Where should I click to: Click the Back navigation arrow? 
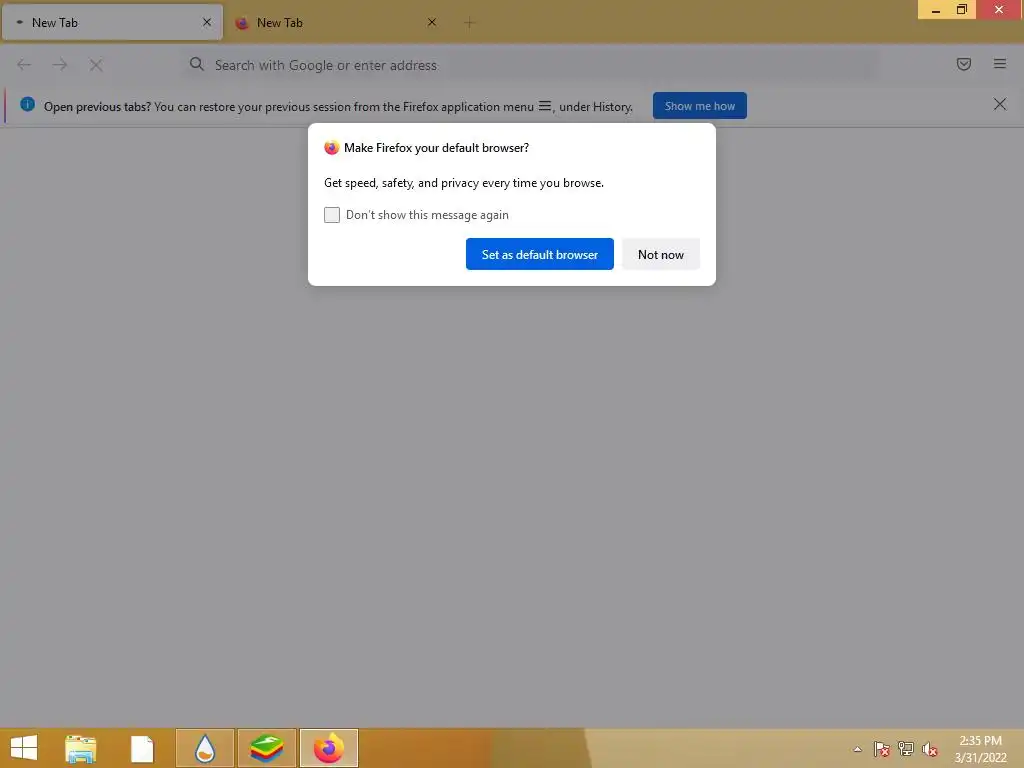[x=24, y=65]
